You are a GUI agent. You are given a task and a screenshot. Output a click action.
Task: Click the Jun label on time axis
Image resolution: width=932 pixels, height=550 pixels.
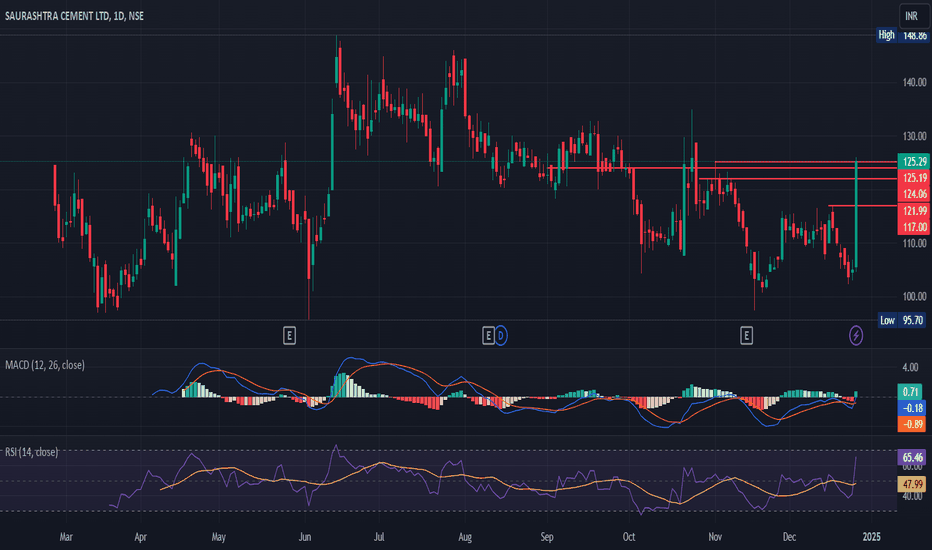click(x=304, y=537)
